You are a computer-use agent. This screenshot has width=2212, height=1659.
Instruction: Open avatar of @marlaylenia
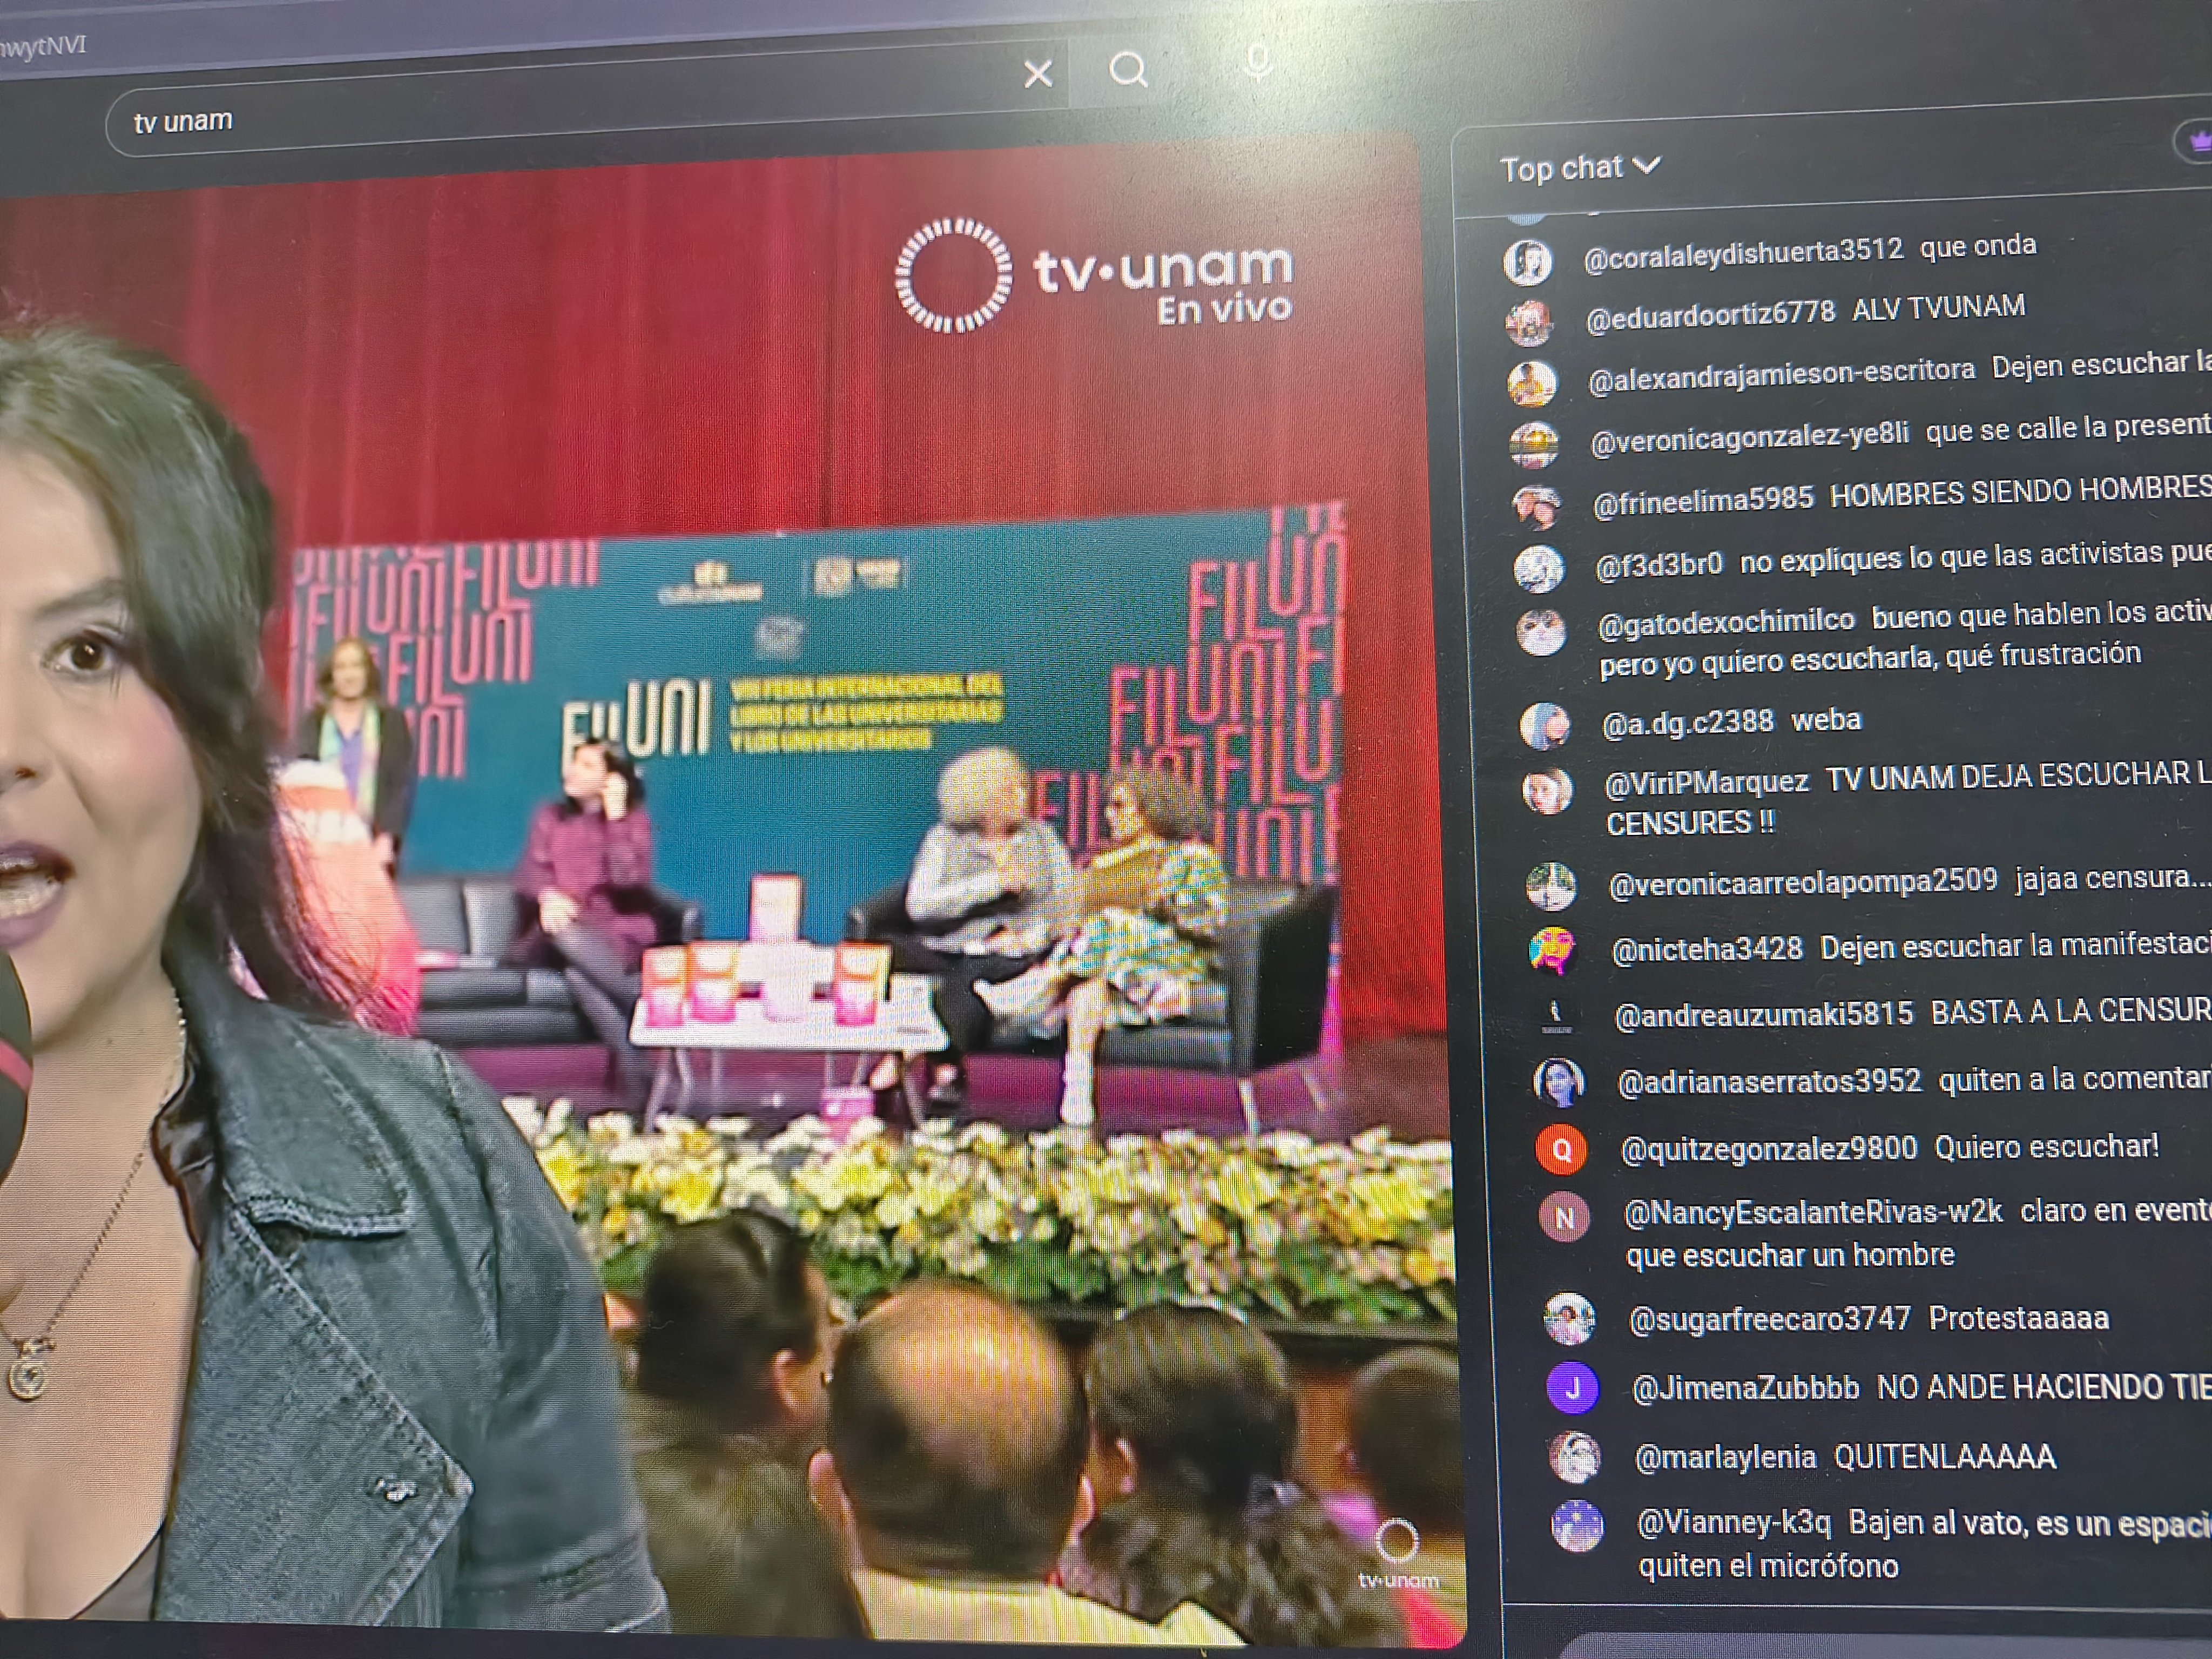pyautogui.click(x=1574, y=1457)
